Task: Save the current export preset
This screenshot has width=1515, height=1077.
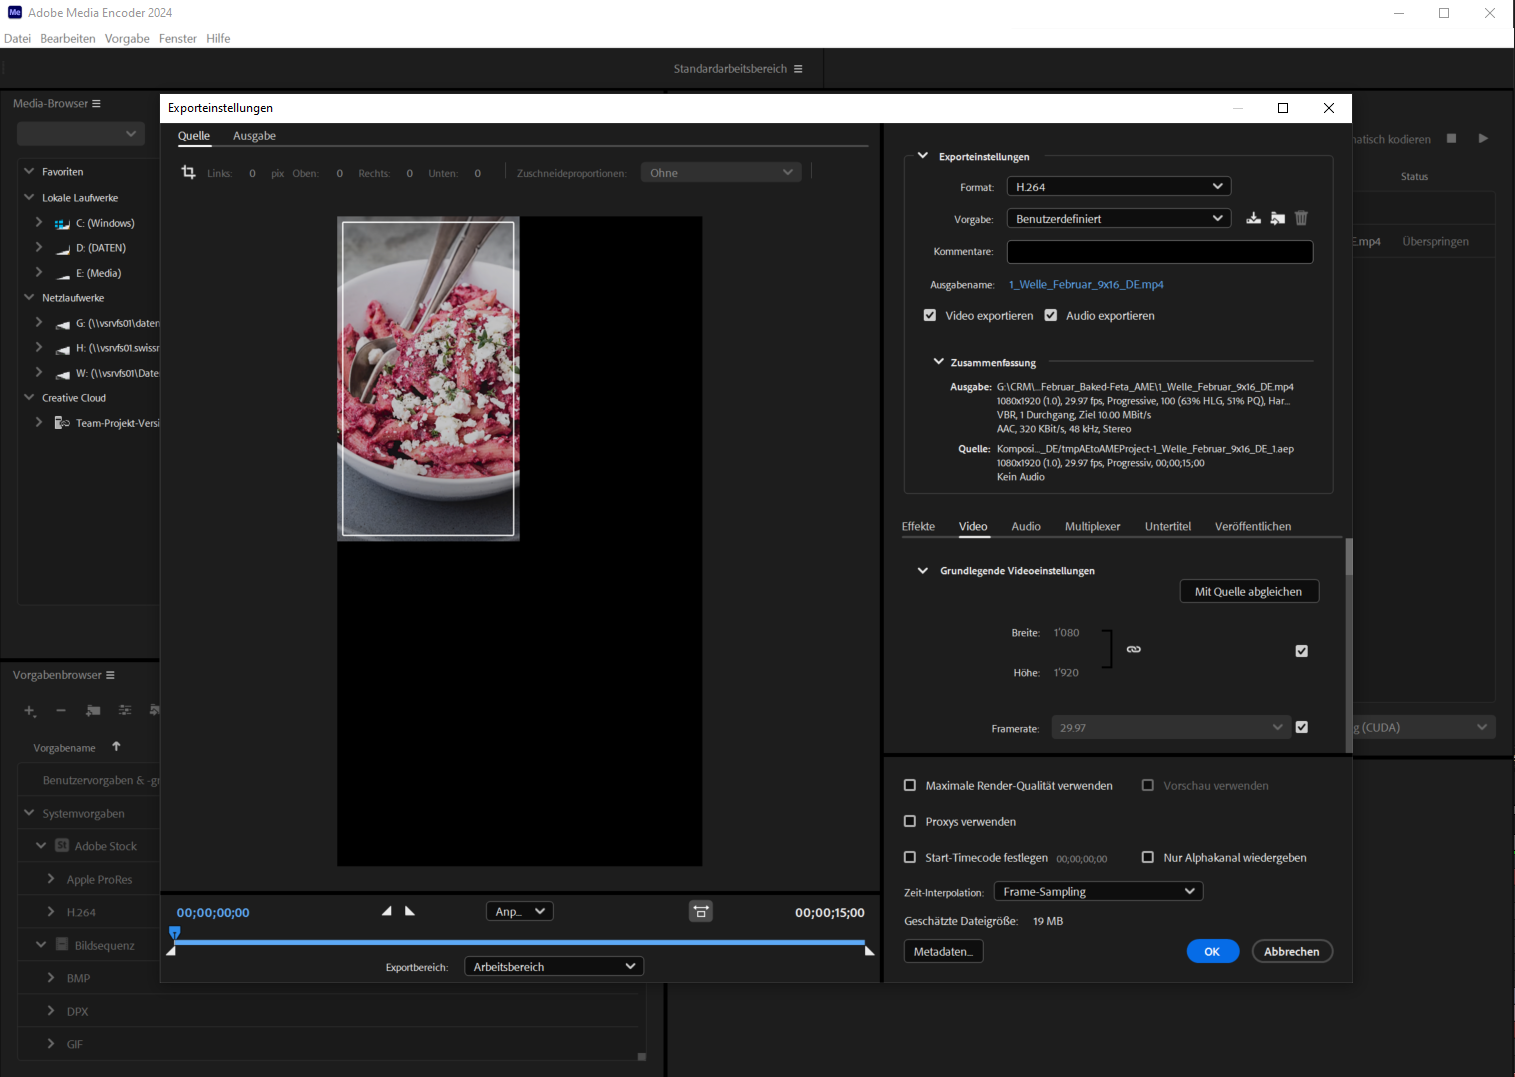Action: [x=1253, y=218]
